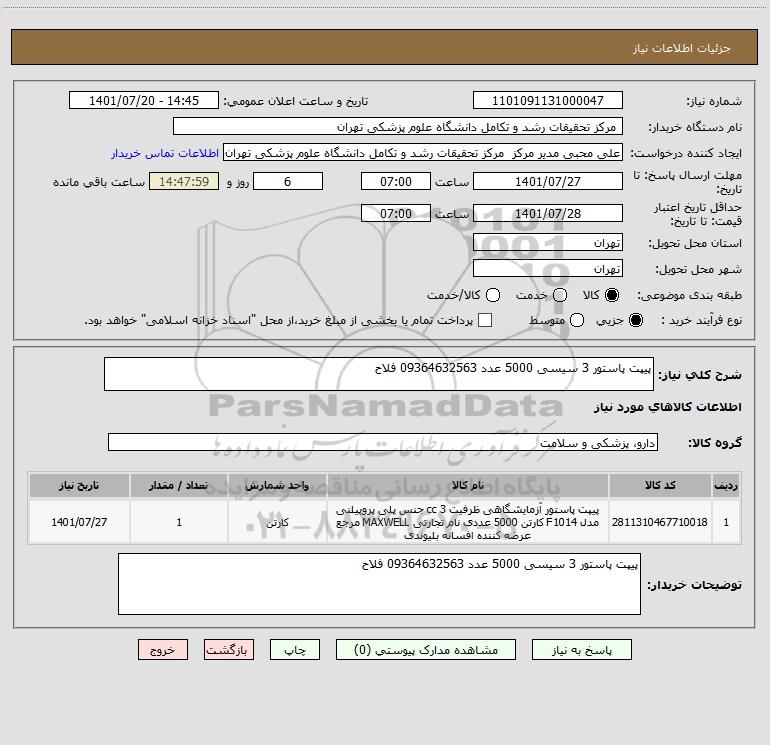The height and width of the screenshot is (745, 770).
Task: Click the remaining days field showing 6
Action: pos(288,181)
